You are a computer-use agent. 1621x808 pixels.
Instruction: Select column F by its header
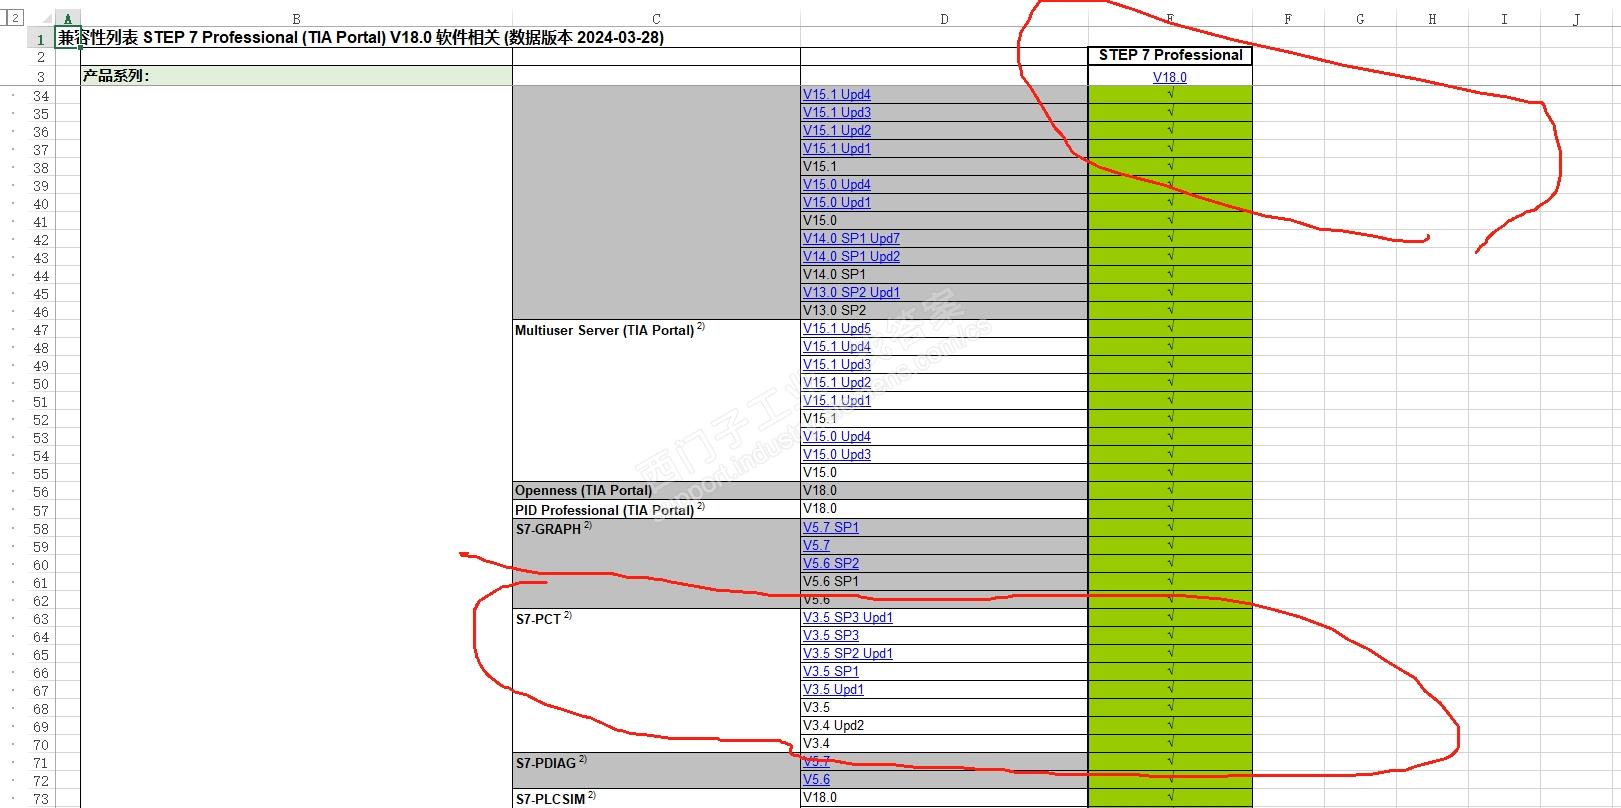1288,19
